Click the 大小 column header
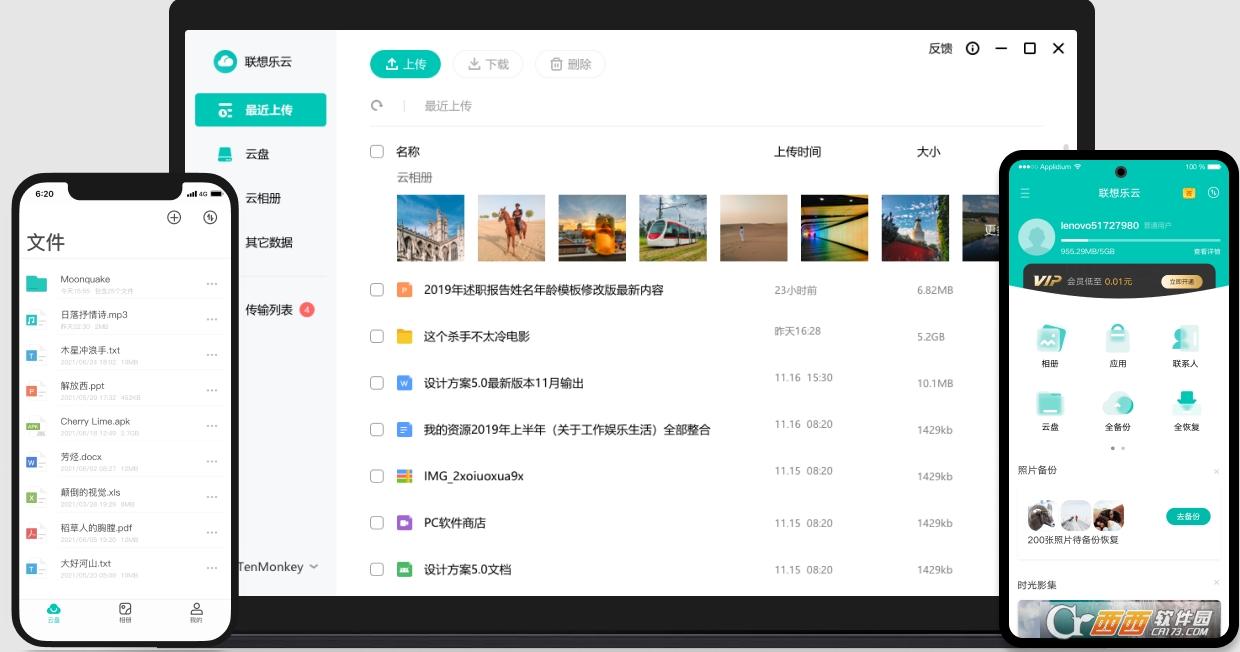Screen dimensions: 1240x652 928,152
